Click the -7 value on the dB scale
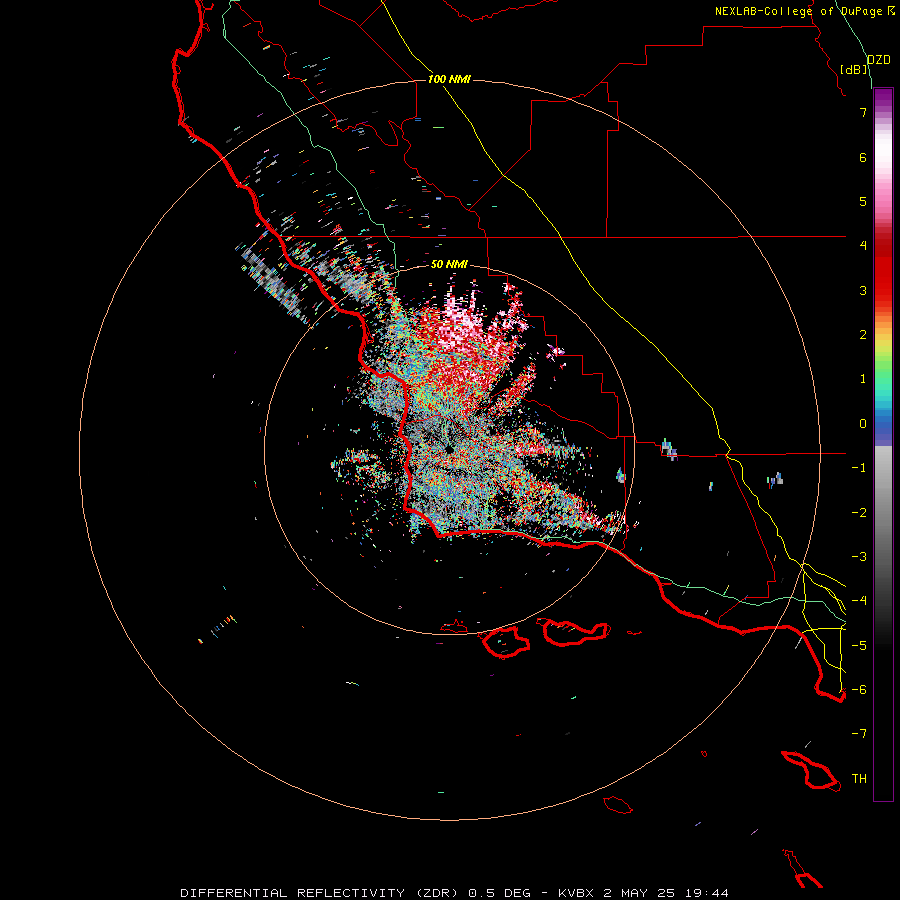 [x=859, y=734]
